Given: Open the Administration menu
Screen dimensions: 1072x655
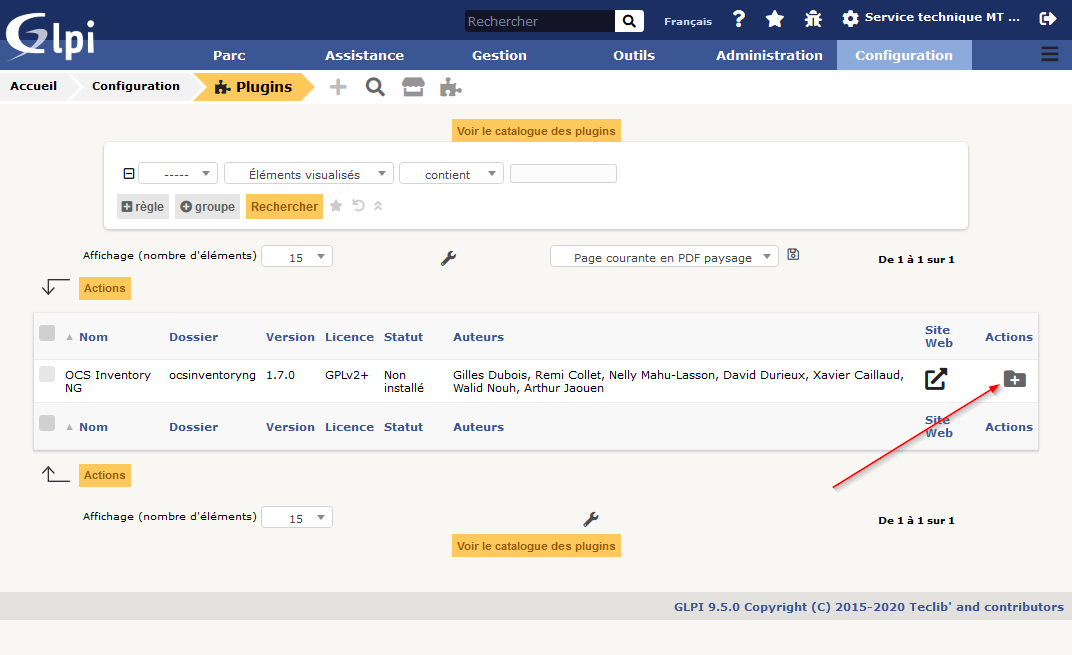Looking at the screenshot, I should [769, 55].
